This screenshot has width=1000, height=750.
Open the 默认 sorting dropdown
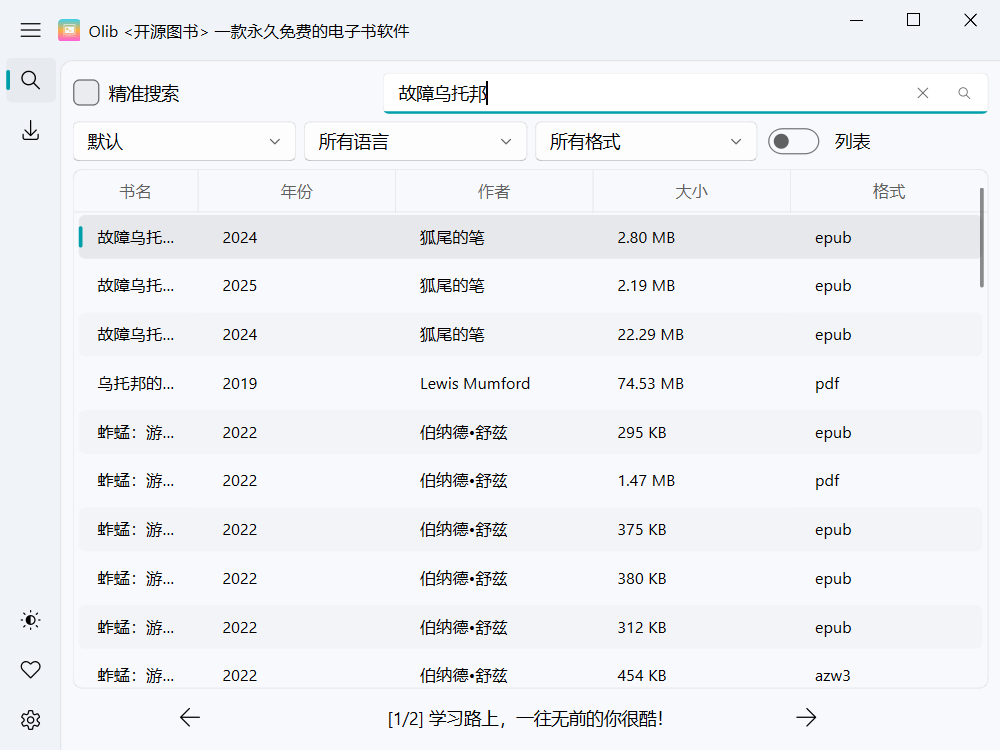click(183, 141)
